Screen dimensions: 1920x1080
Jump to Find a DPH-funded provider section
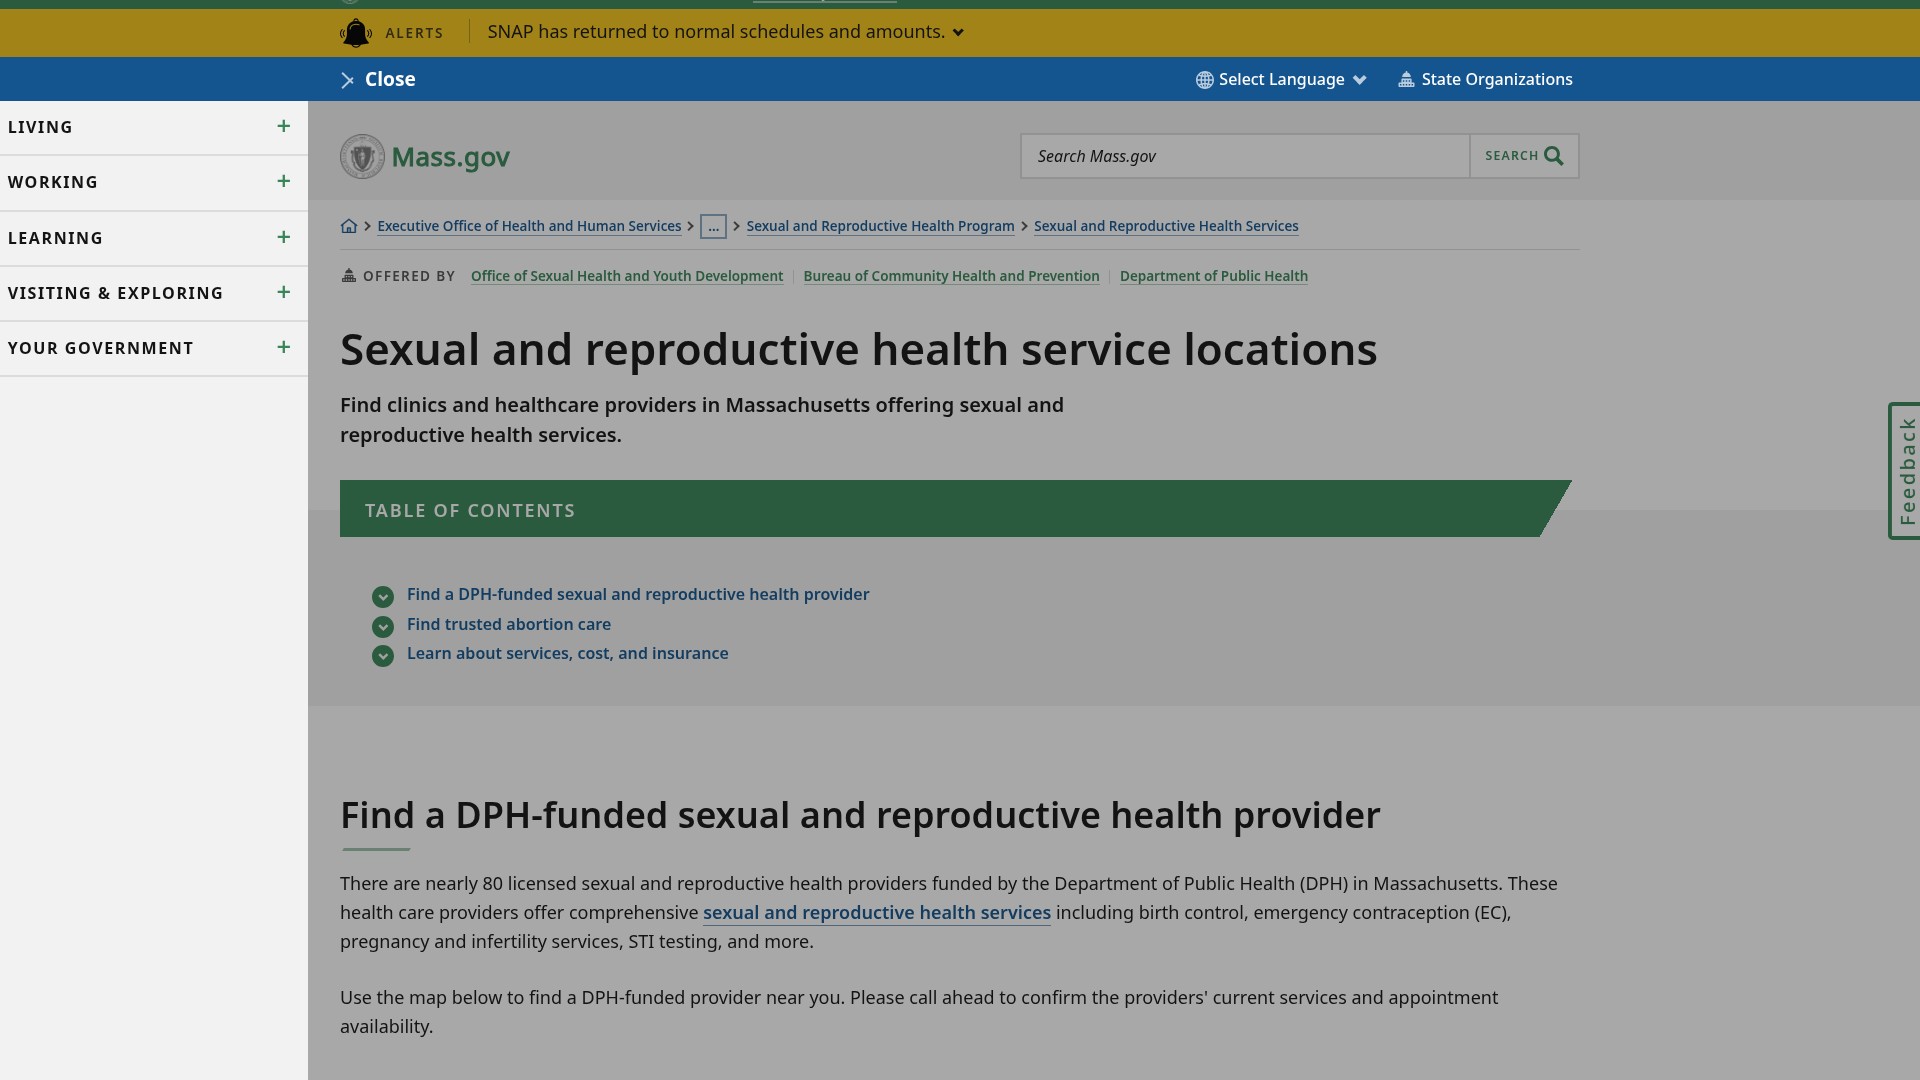[638, 594]
